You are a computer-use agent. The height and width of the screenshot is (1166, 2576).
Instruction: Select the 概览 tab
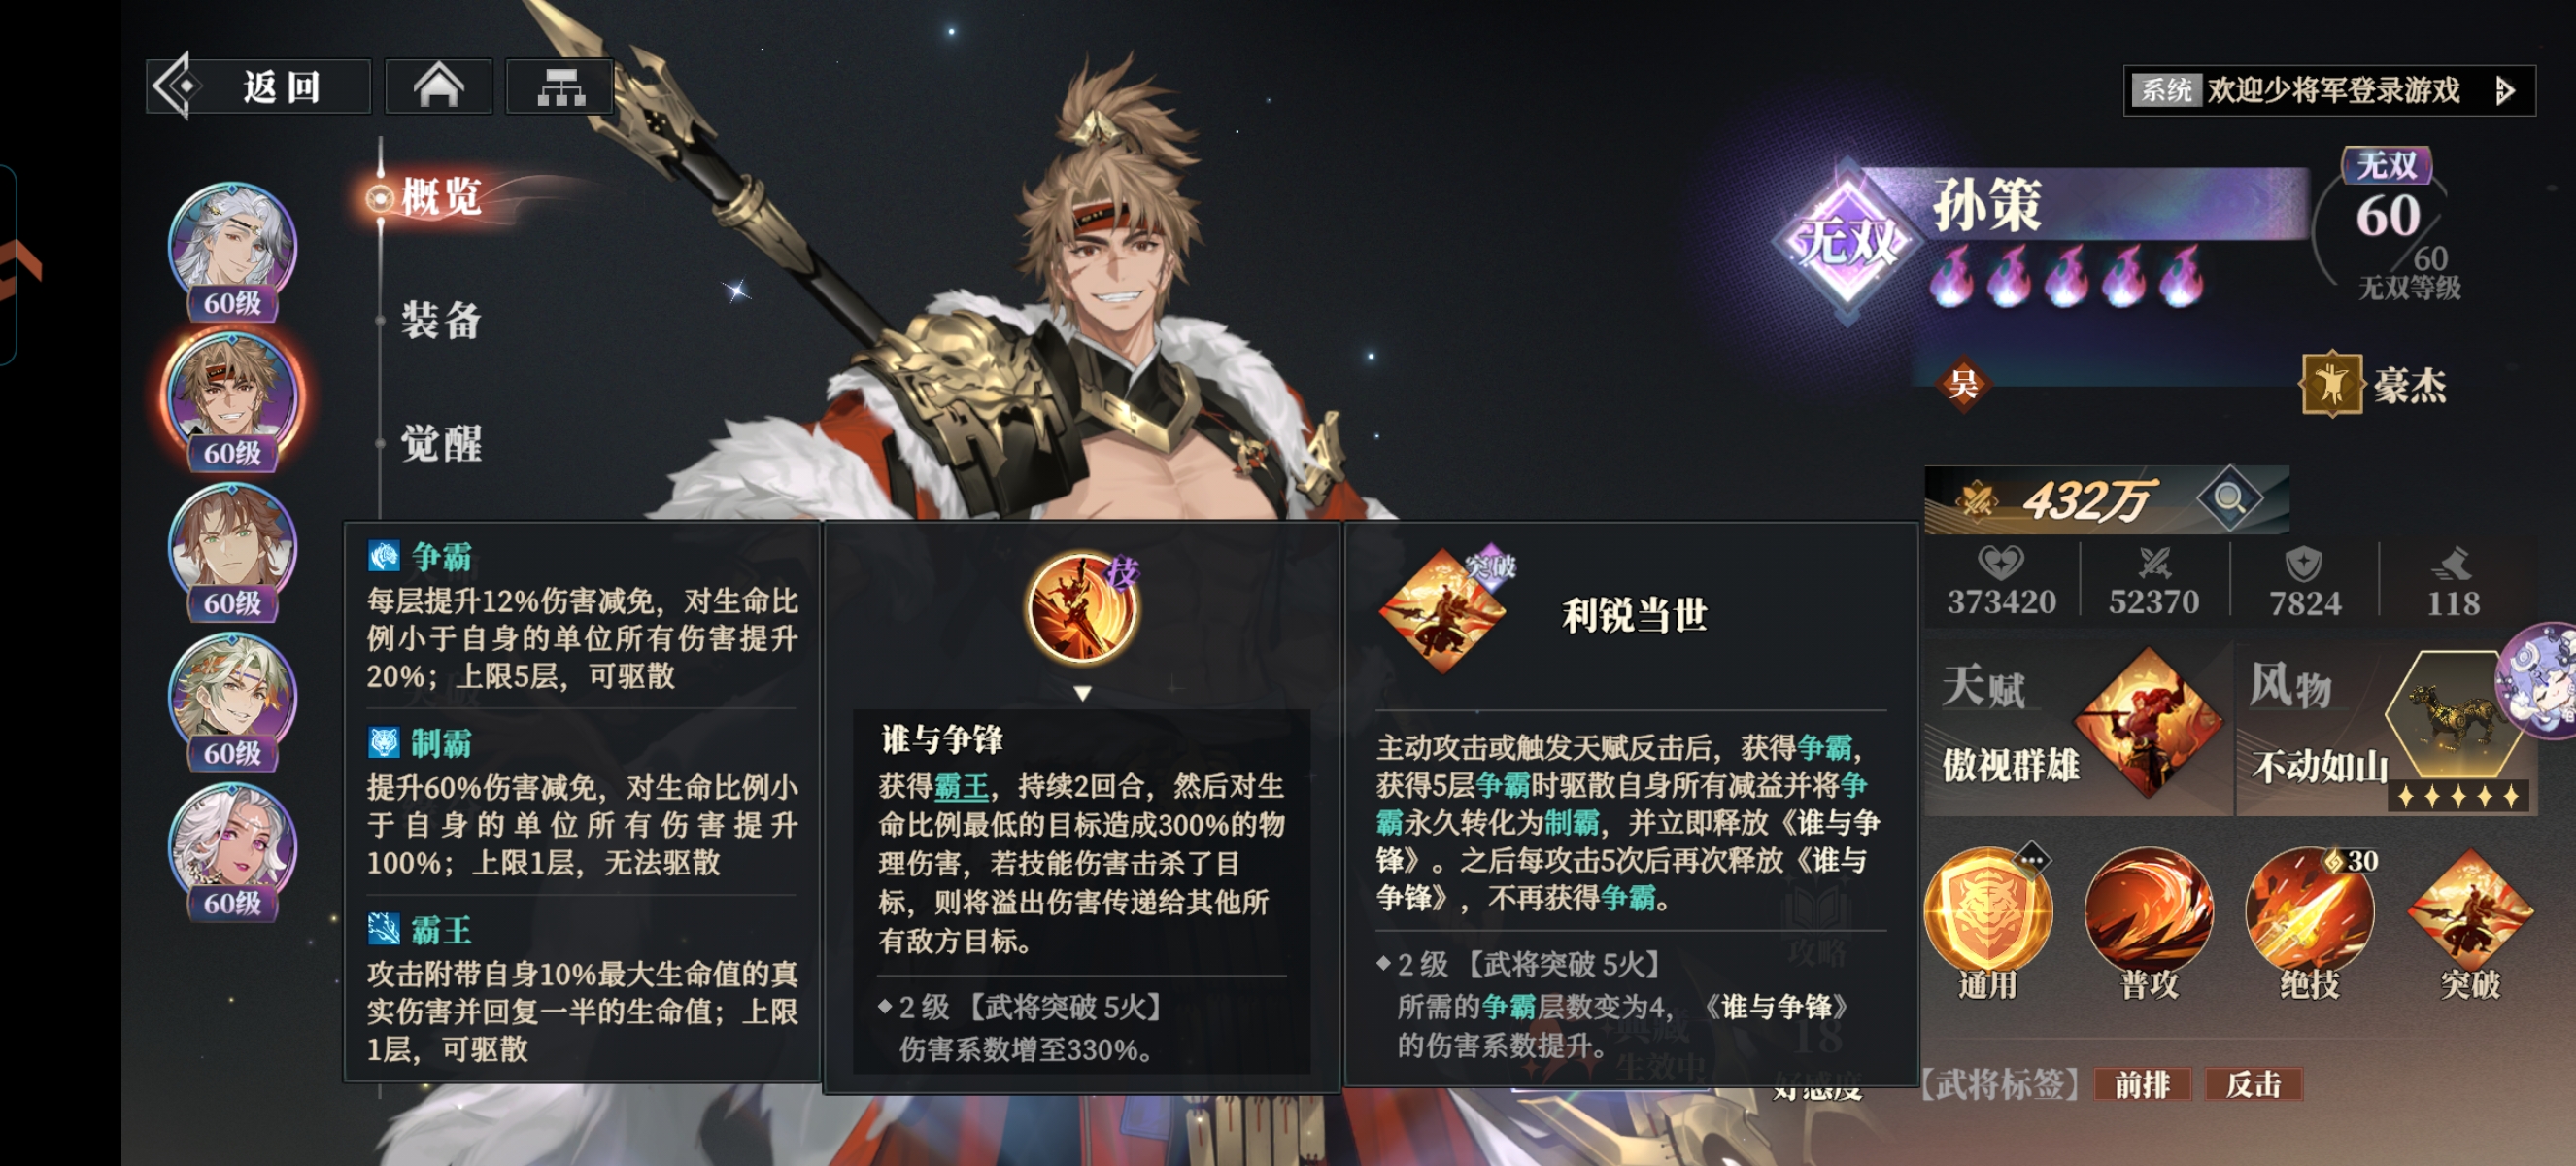click(x=441, y=197)
